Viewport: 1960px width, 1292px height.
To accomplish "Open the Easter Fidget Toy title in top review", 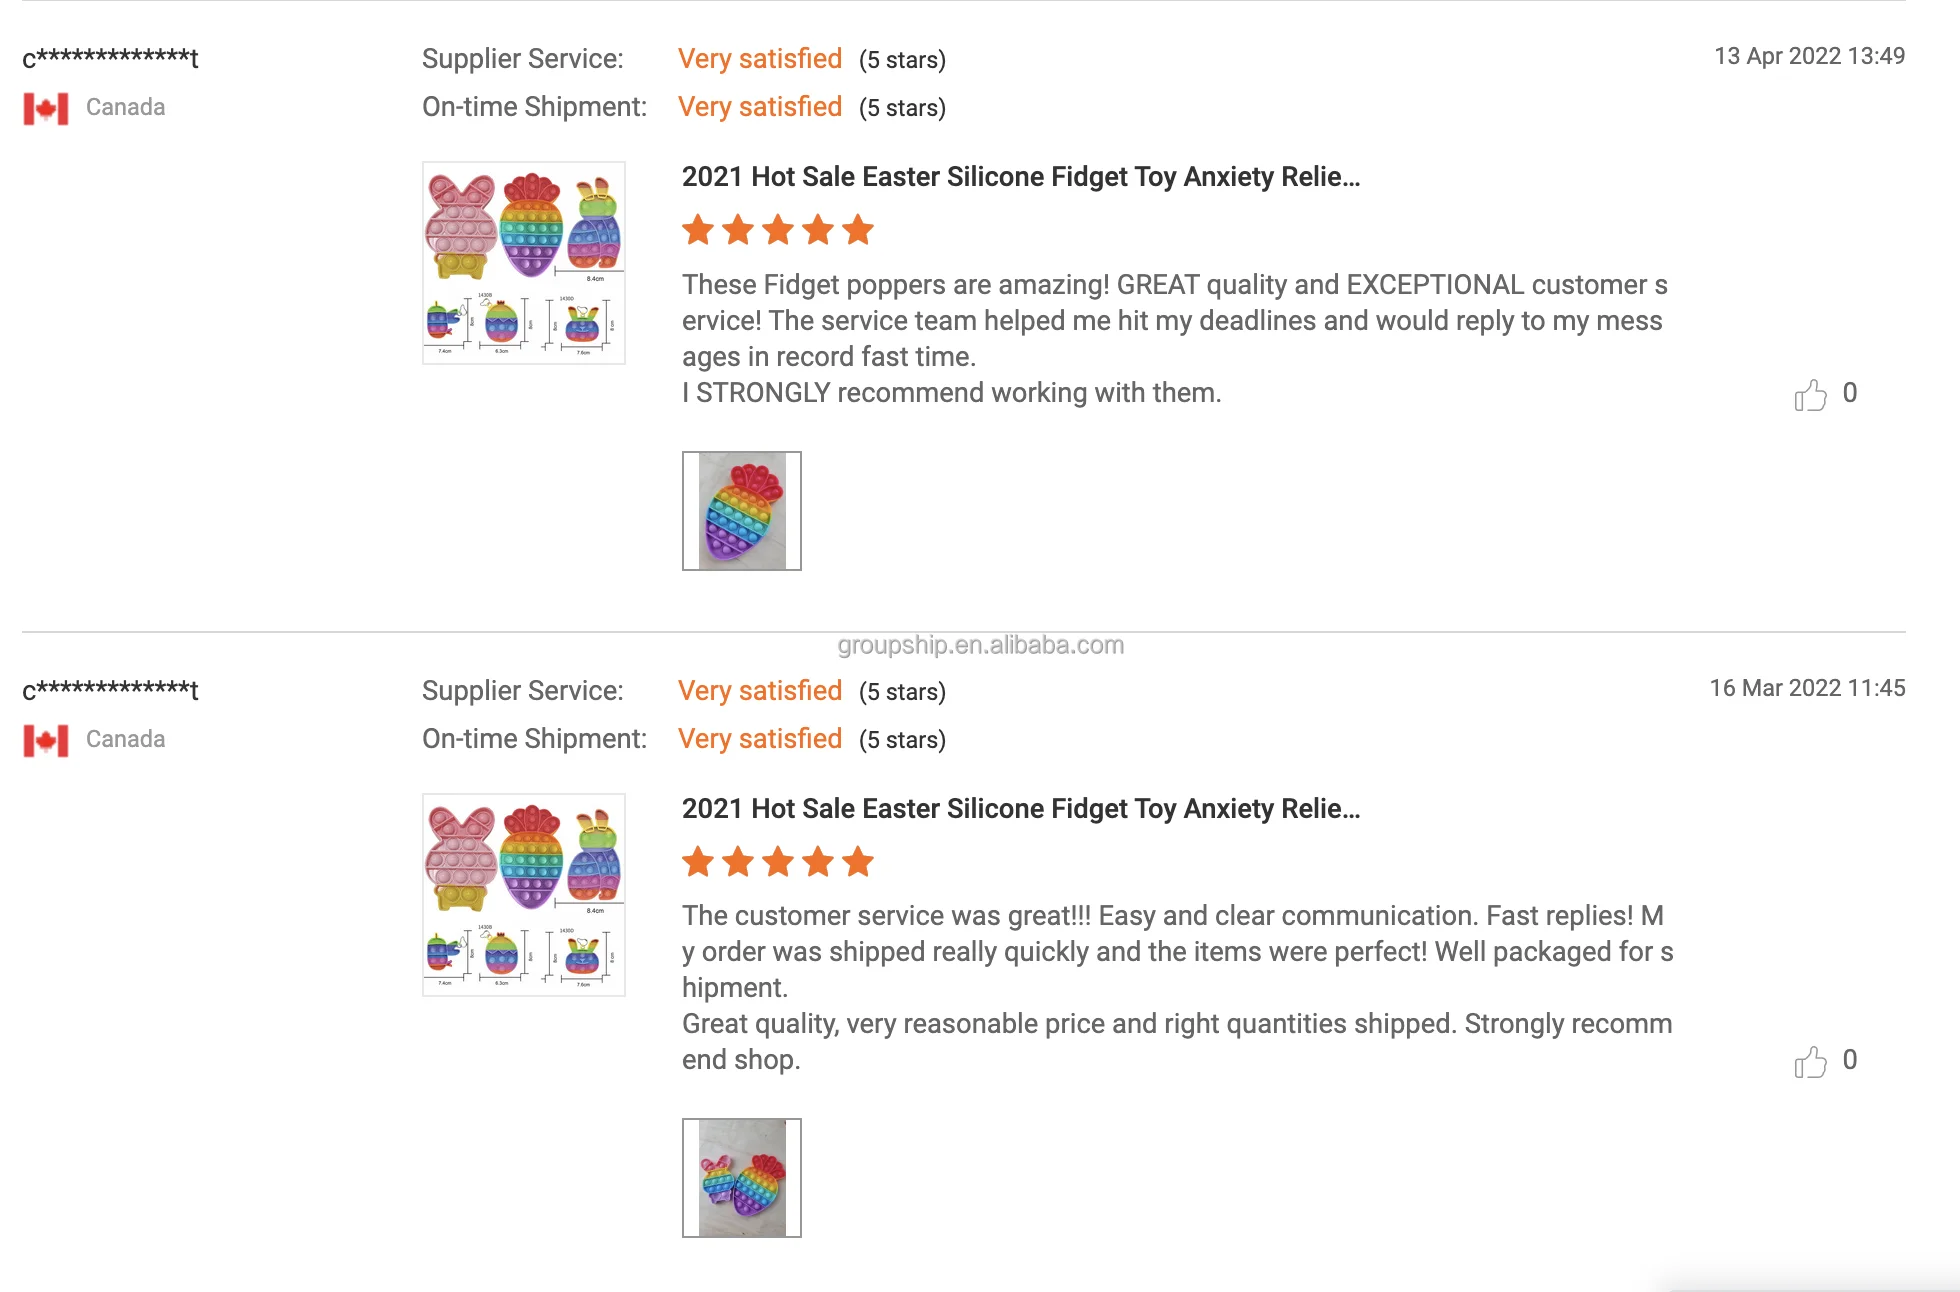I will pyautogui.click(x=1020, y=177).
